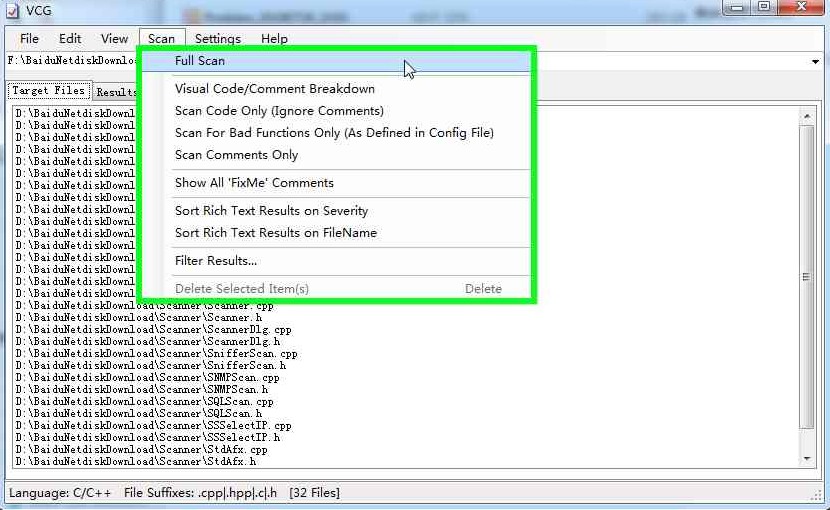Screen dimensions: 830x510
Task: Open the View menu
Action: point(115,39)
